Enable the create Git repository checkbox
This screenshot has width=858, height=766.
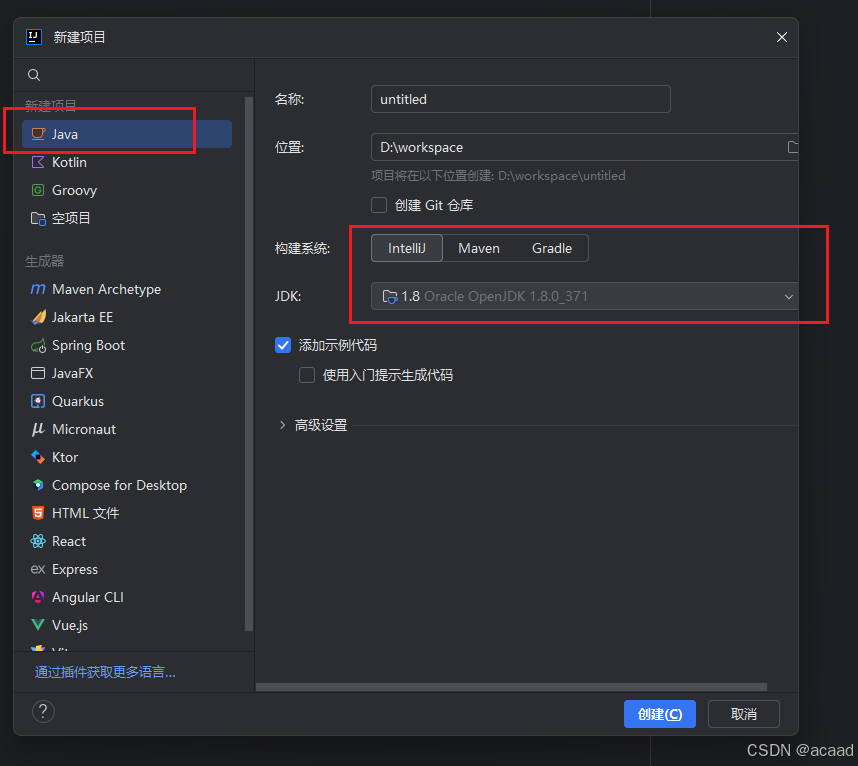tap(379, 205)
